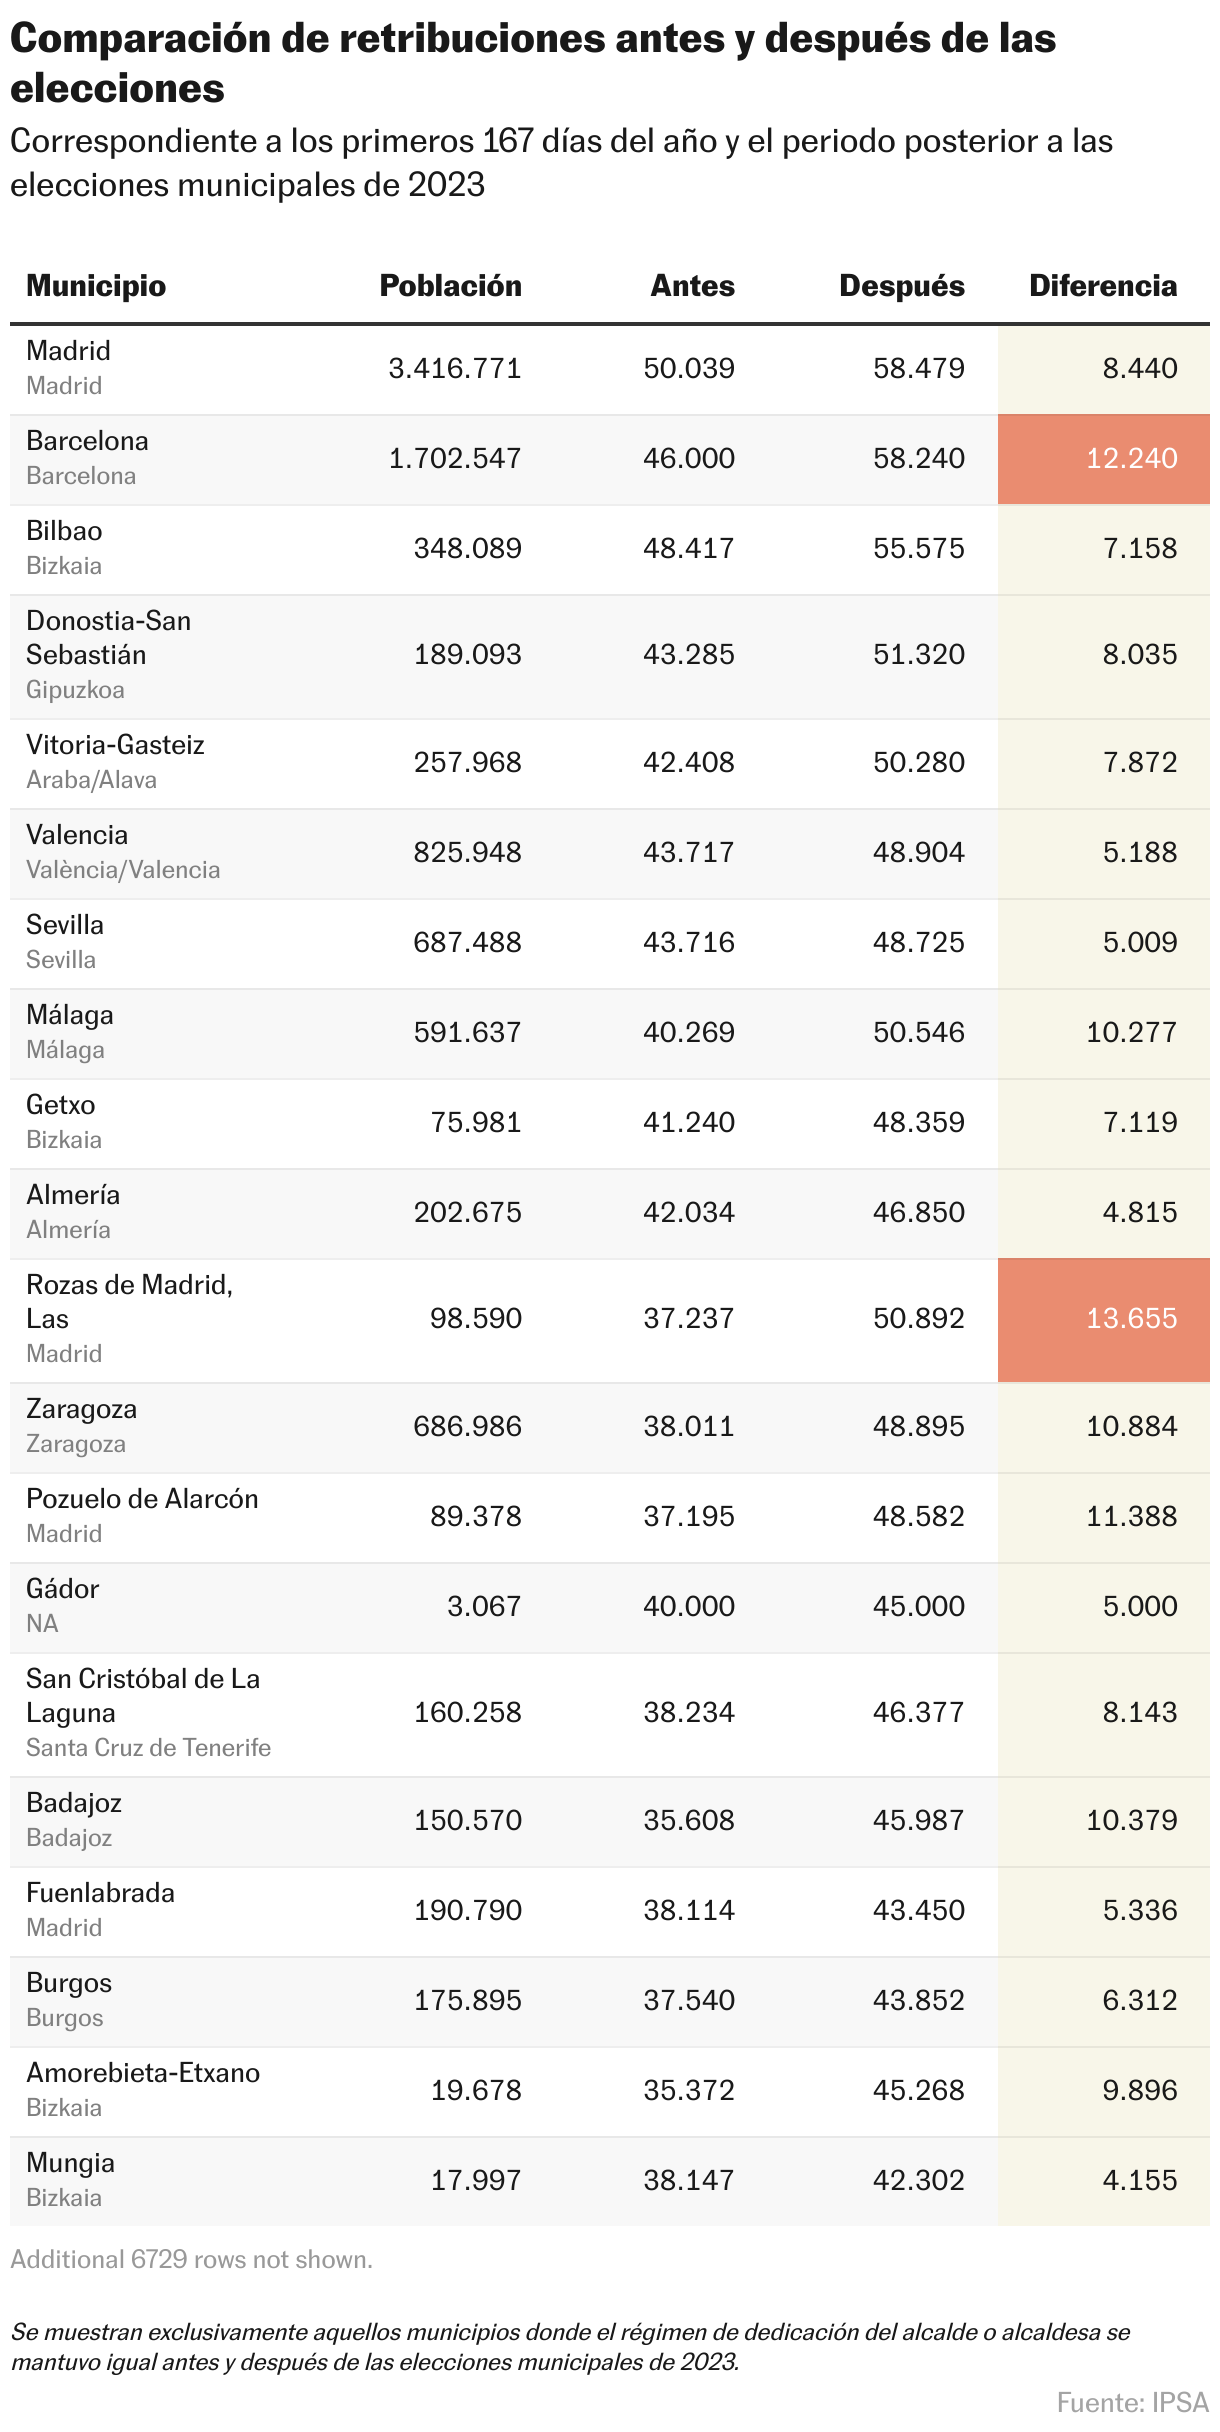
Task: Select the Vitoria-Gasteiz row name
Action: (x=115, y=745)
